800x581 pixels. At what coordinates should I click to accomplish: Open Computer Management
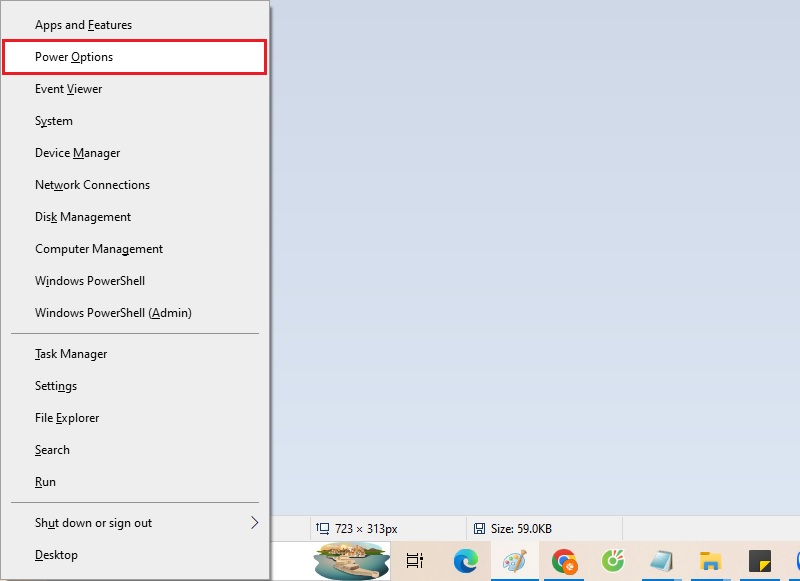(x=135, y=249)
